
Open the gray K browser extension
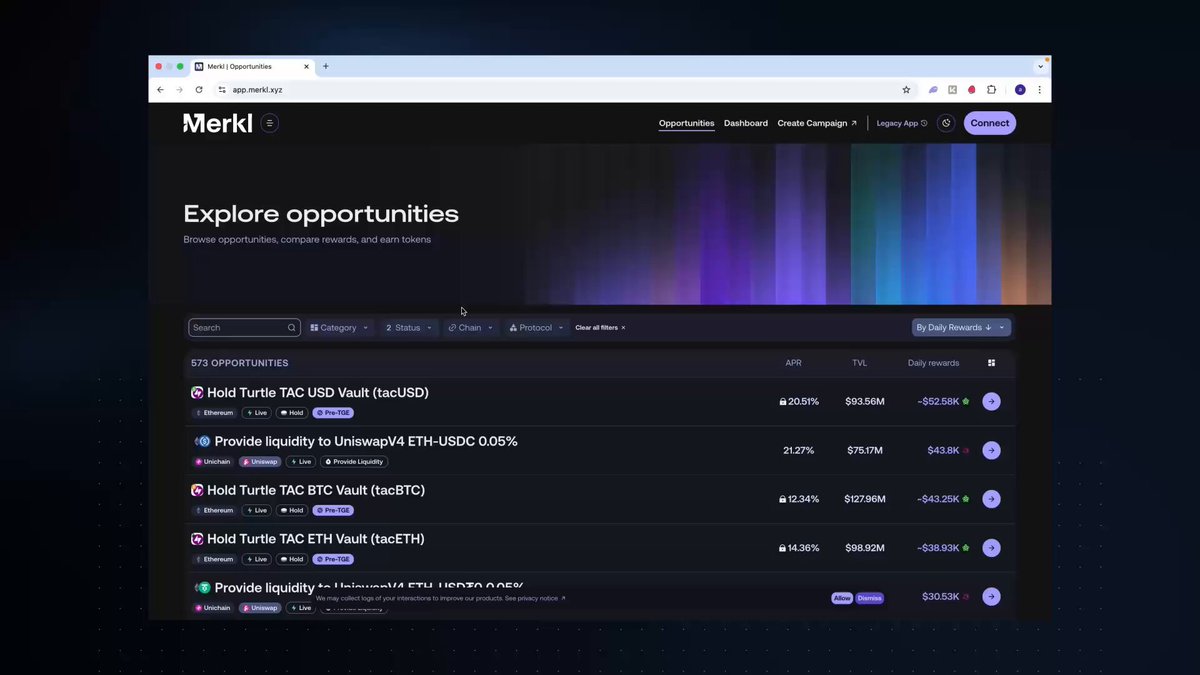952,89
